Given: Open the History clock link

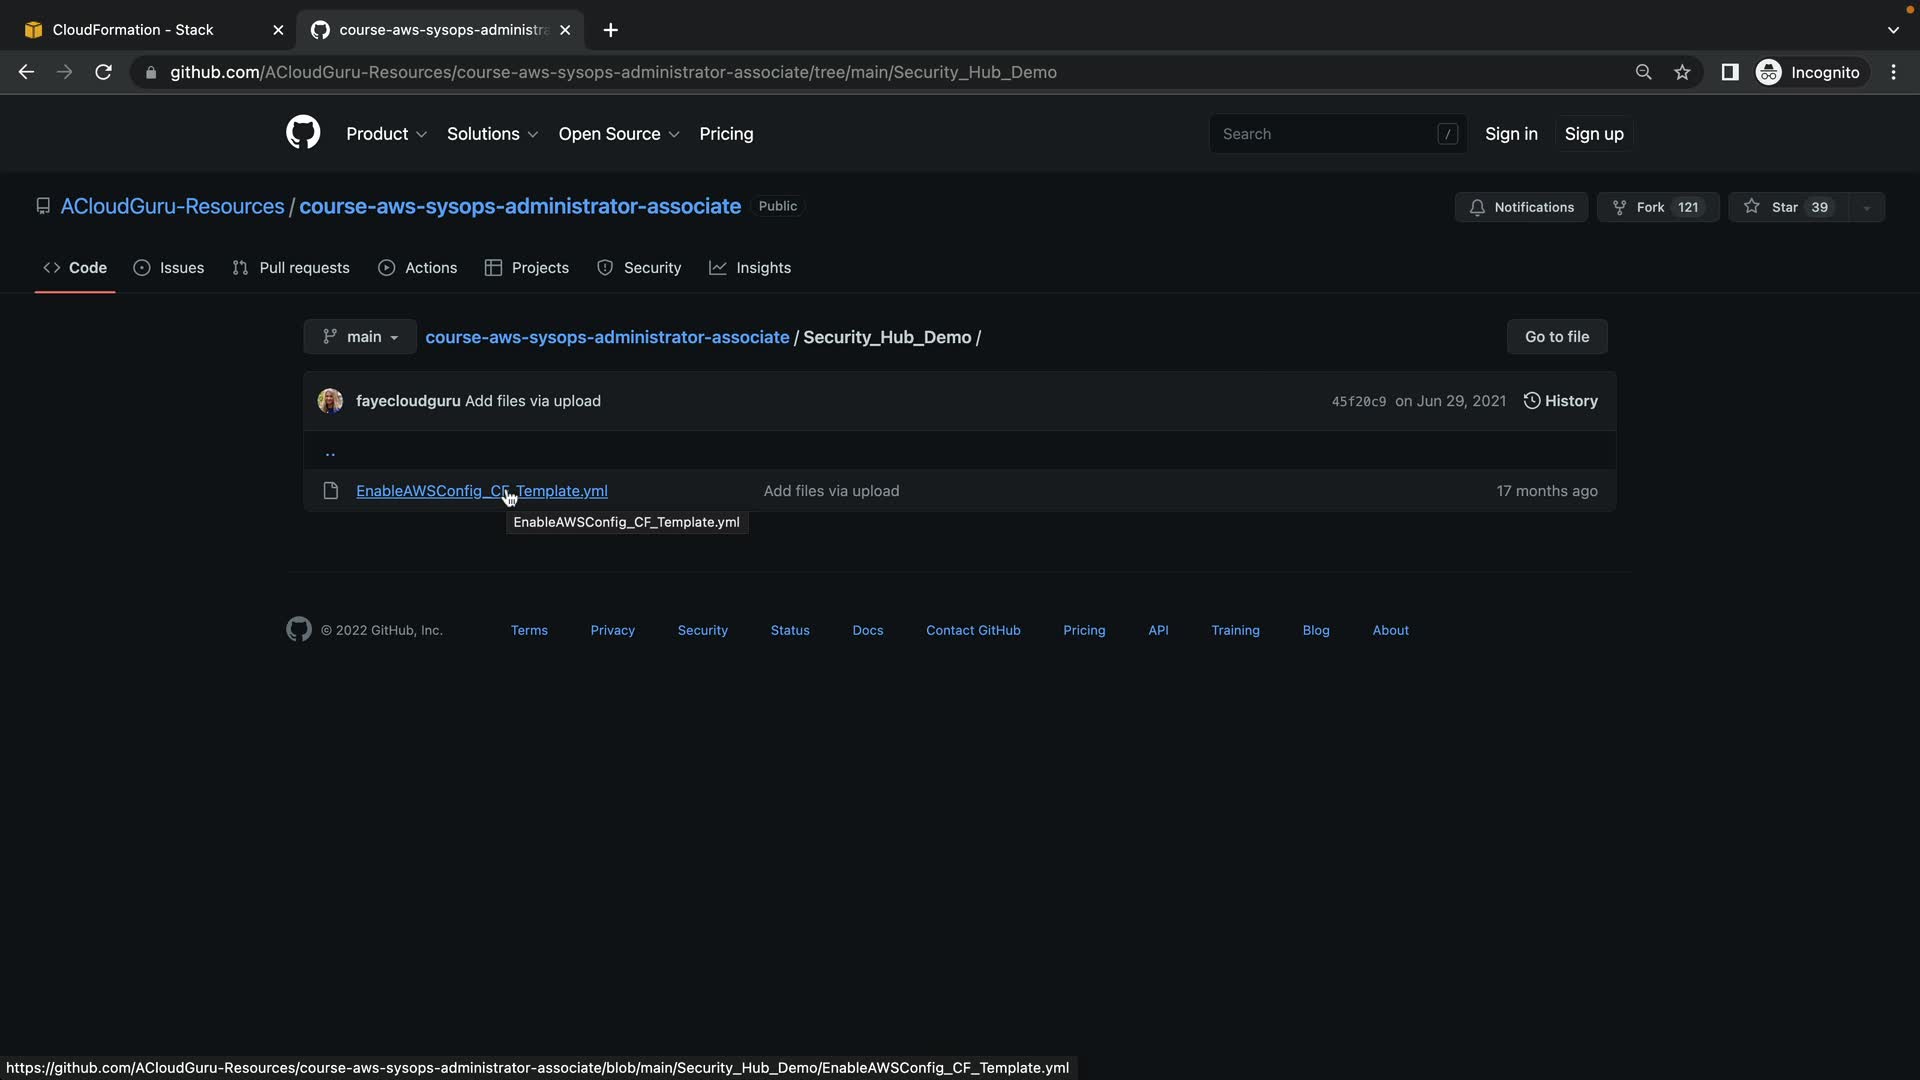Looking at the screenshot, I should tap(1560, 401).
